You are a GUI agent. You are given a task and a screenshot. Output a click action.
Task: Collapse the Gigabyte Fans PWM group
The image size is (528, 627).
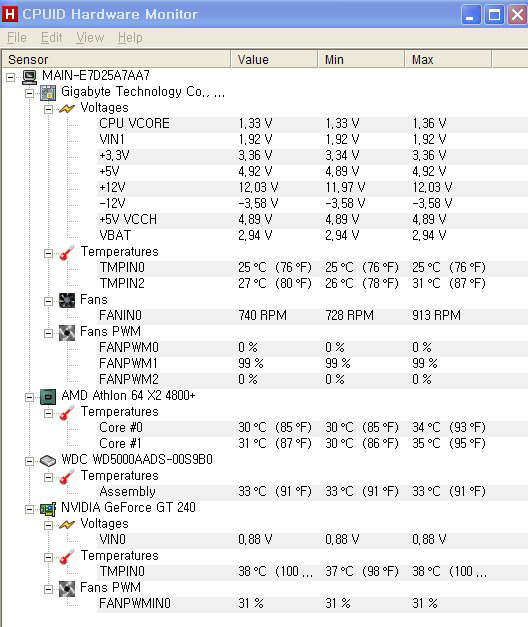pos(48,333)
